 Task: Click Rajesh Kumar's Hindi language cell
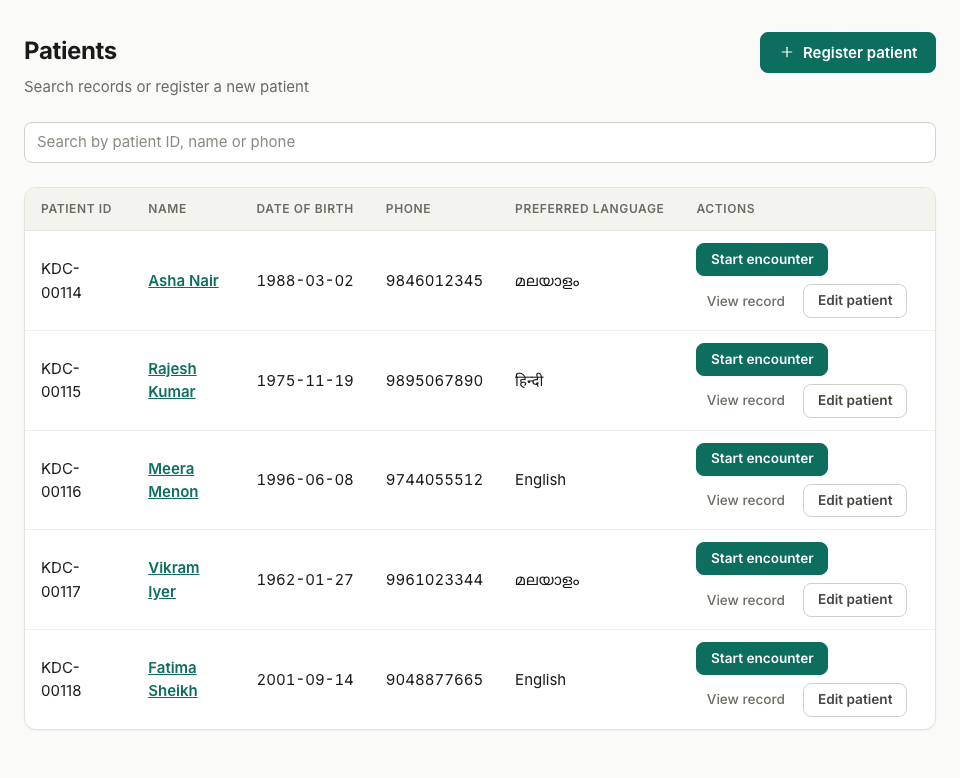529,381
